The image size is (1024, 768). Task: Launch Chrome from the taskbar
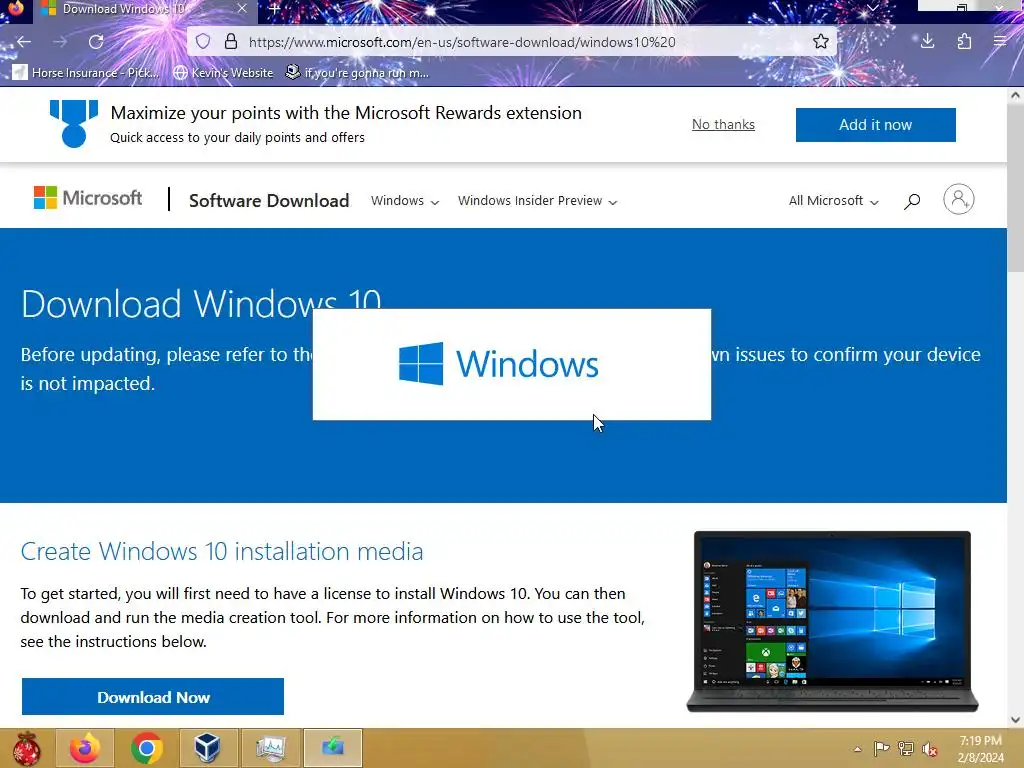146,748
